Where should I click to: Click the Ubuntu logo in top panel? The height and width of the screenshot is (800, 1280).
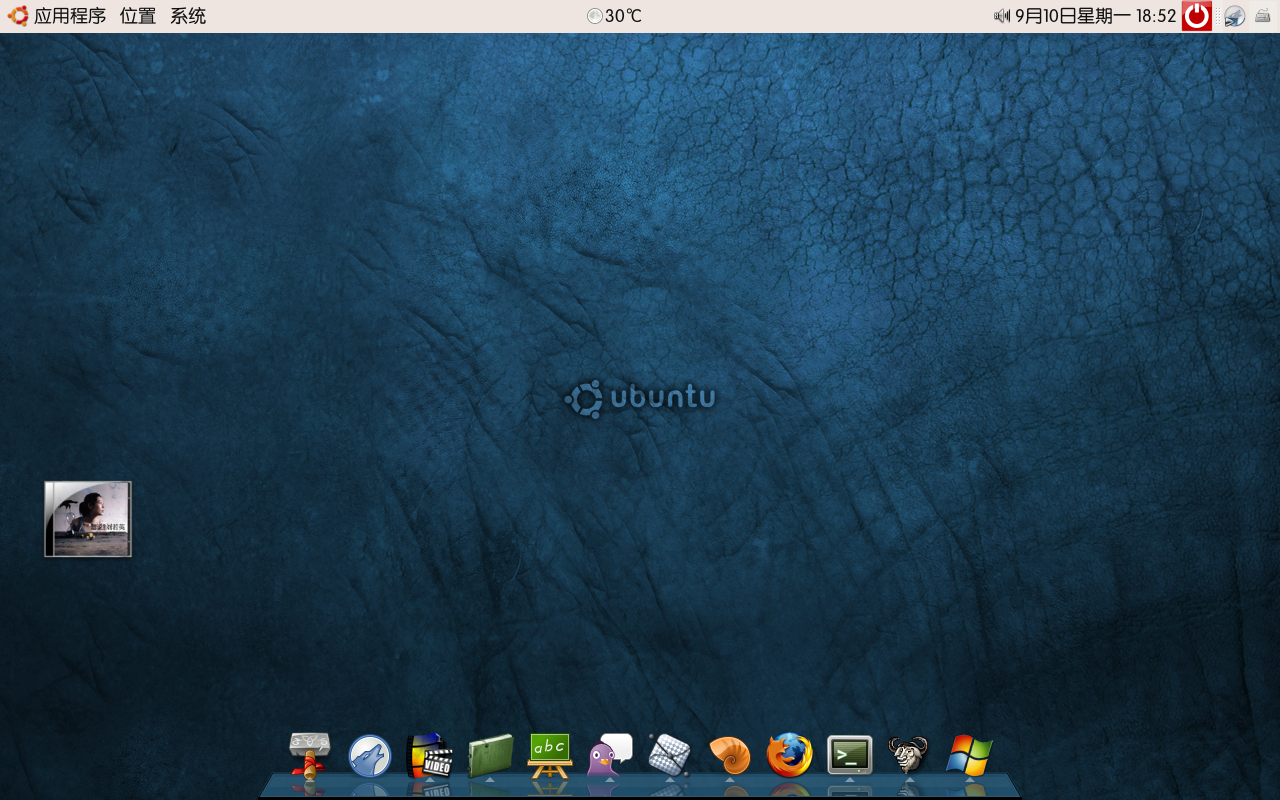click(18, 16)
